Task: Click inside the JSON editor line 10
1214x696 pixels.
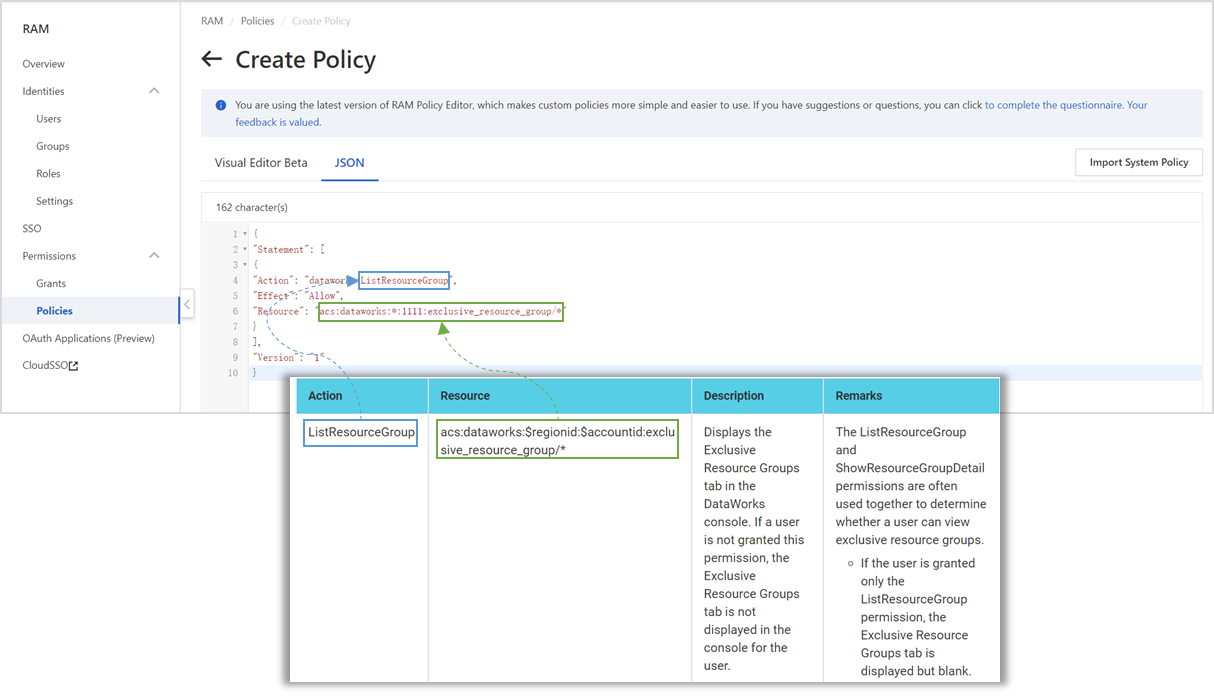Action: [x=725, y=373]
